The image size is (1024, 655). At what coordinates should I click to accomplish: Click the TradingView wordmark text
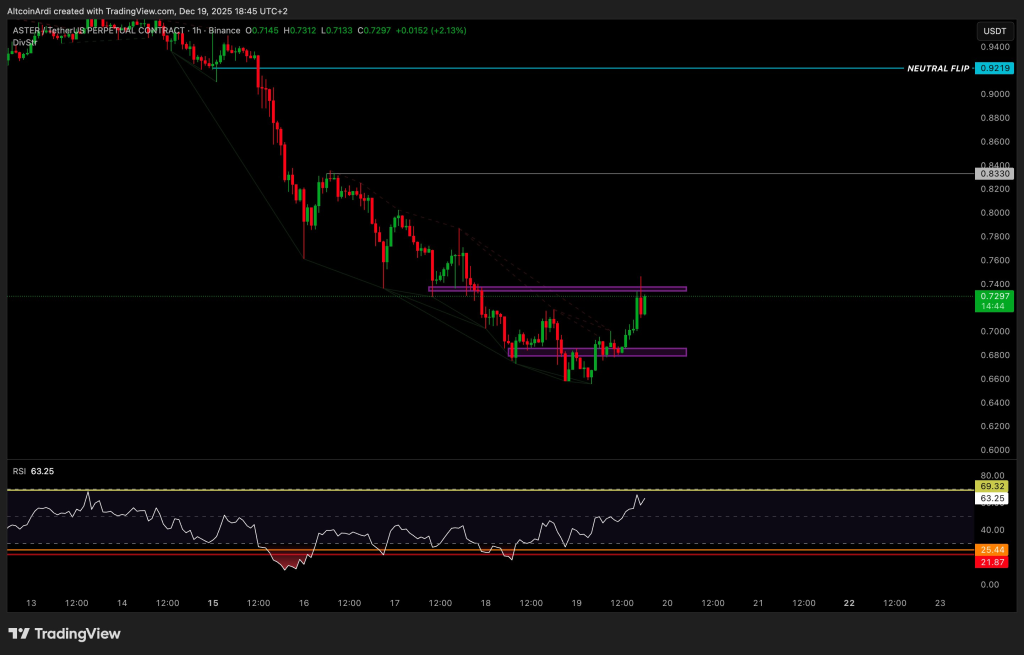pos(78,634)
